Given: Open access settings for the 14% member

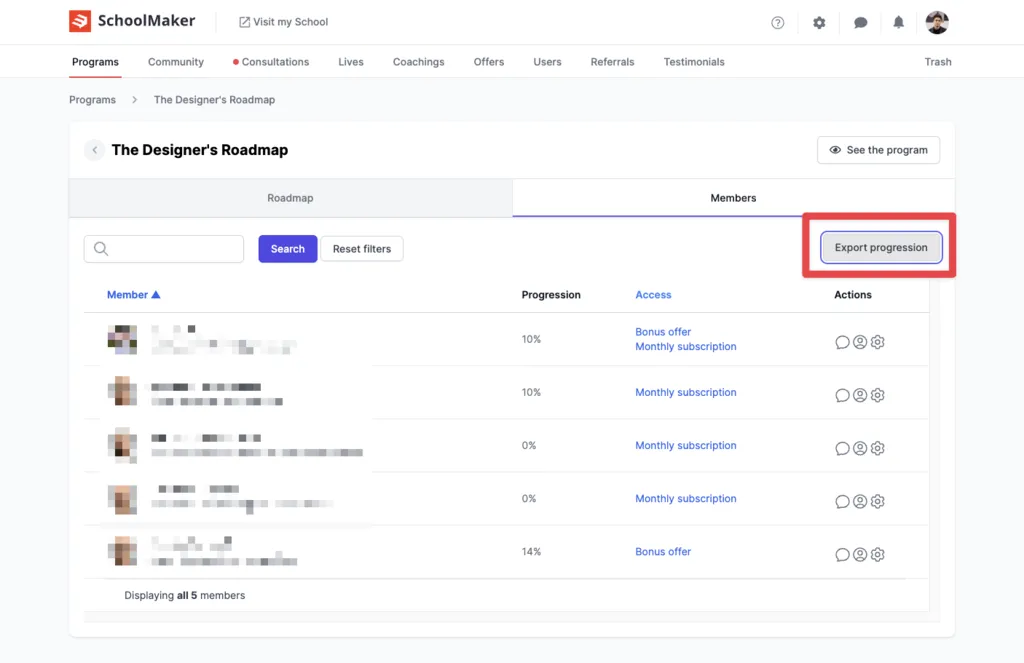Looking at the screenshot, I should [878, 555].
